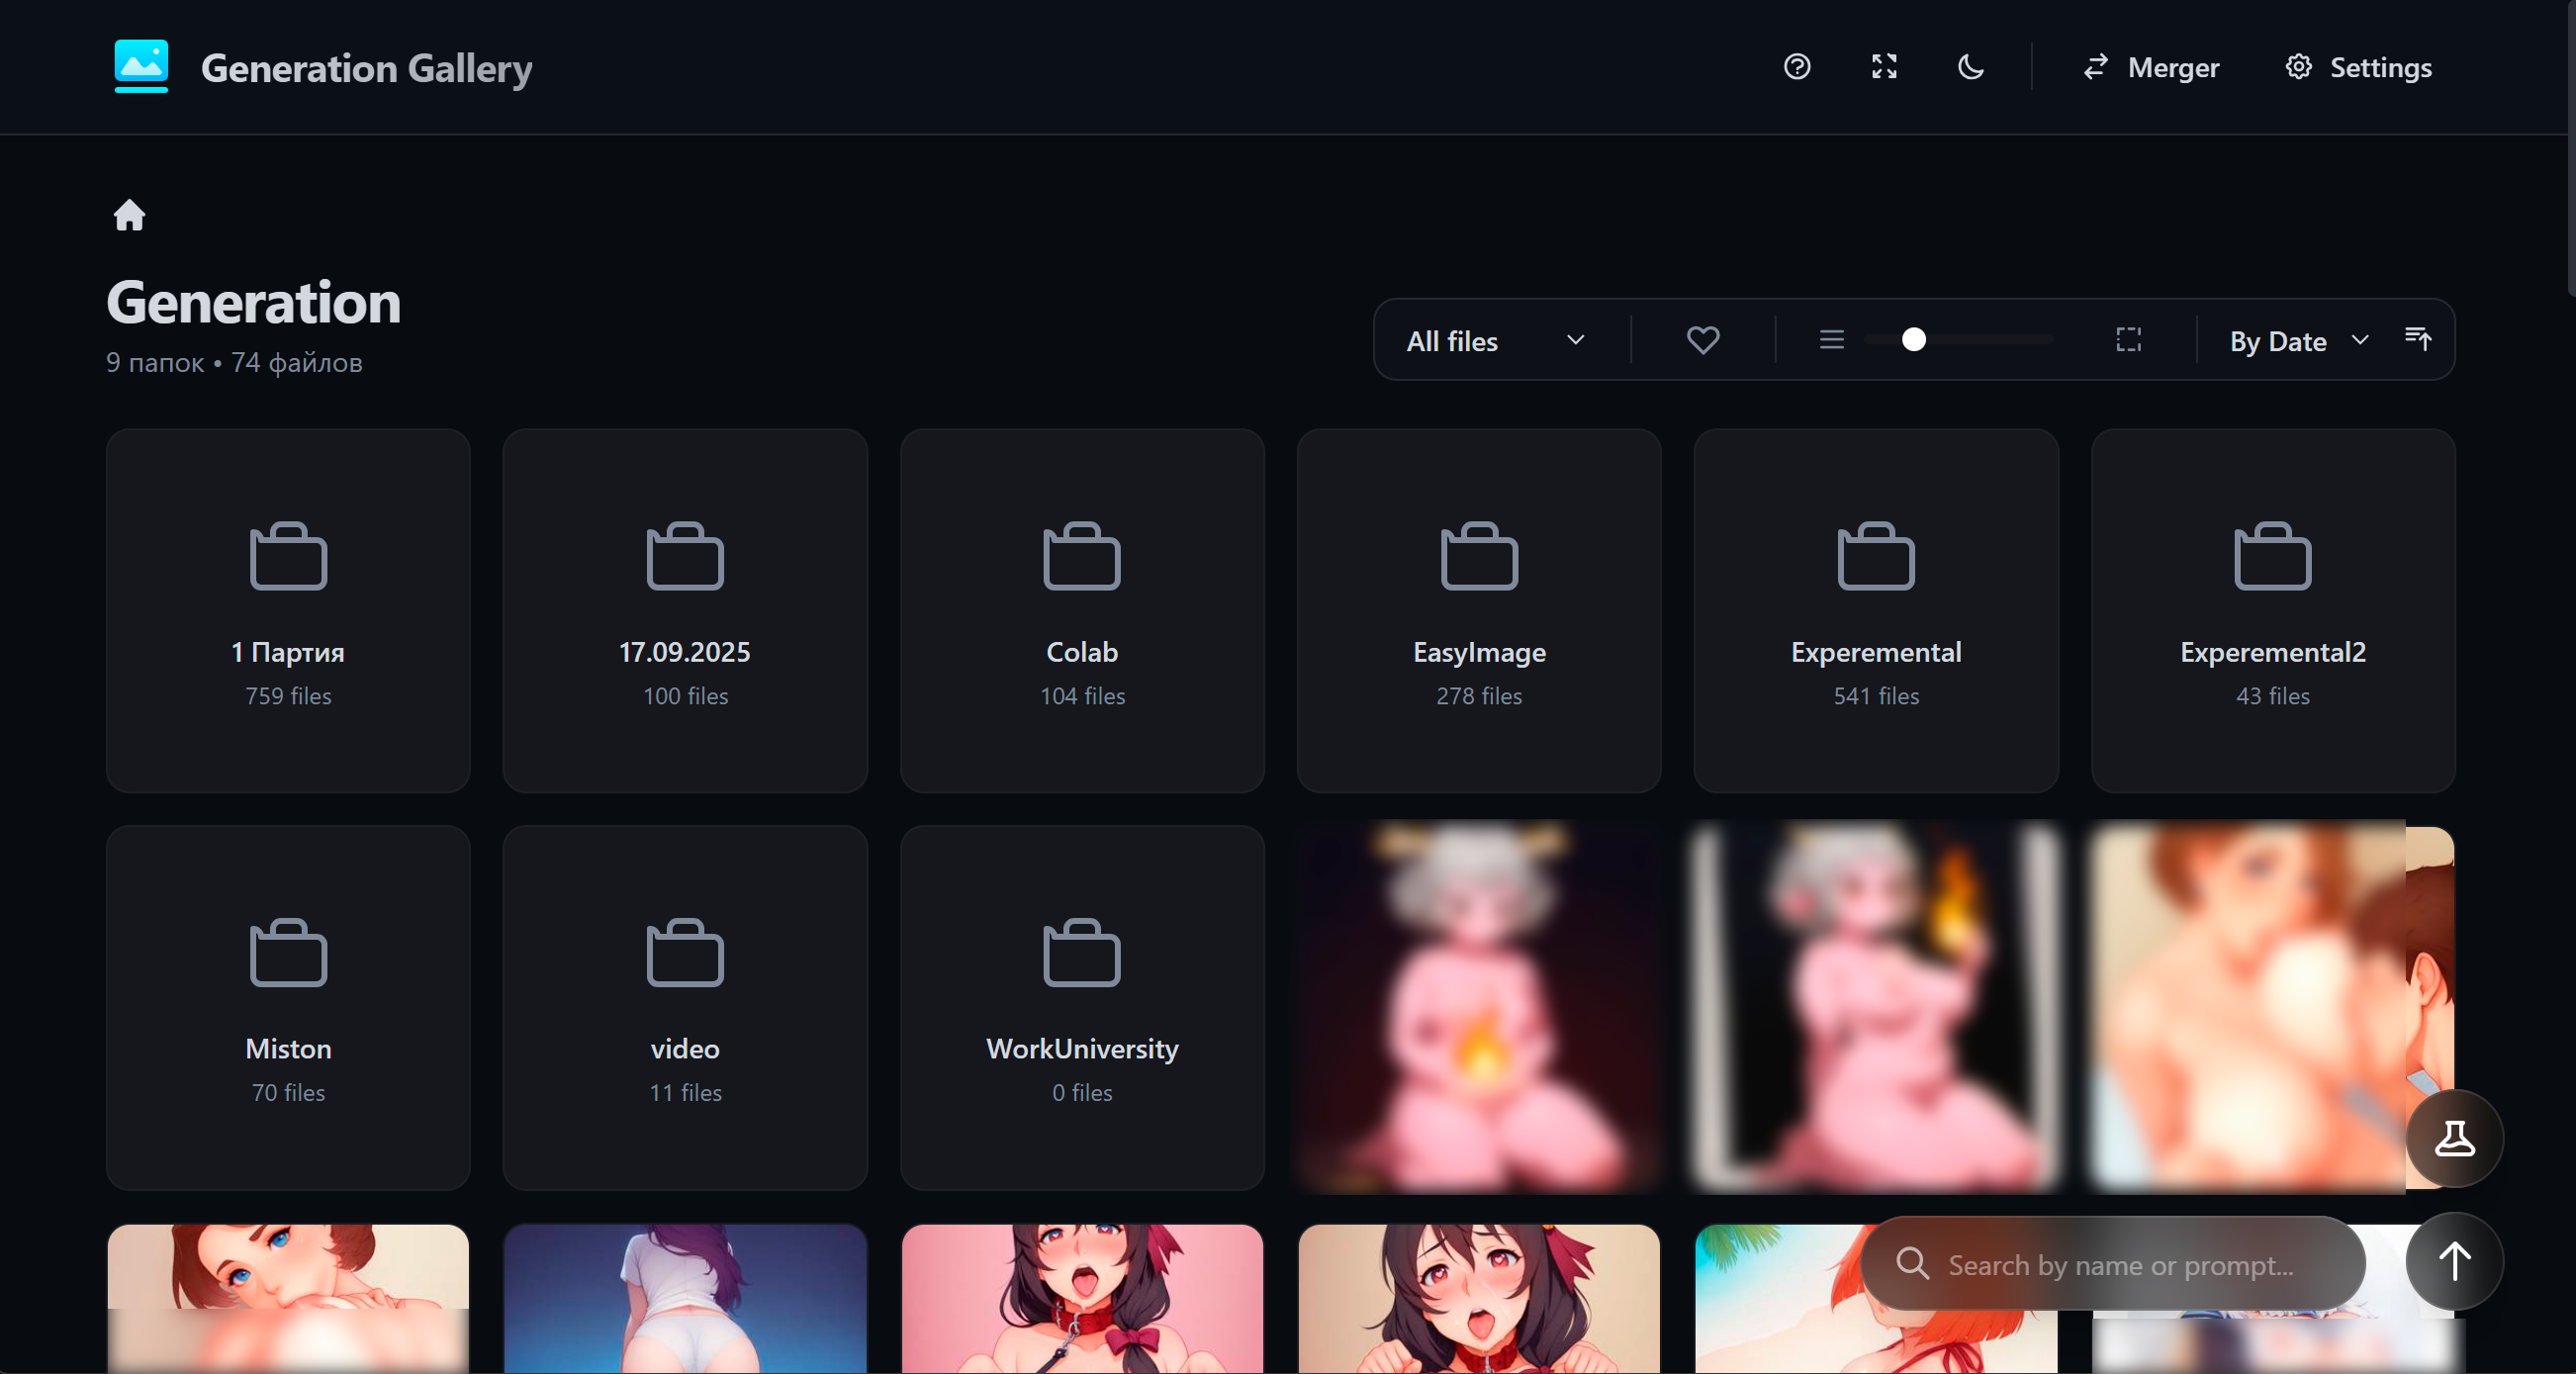Screen dimensions: 2576x1374
Task: Click the fit-thumbnails-to-square icon
Action: click(x=2129, y=340)
